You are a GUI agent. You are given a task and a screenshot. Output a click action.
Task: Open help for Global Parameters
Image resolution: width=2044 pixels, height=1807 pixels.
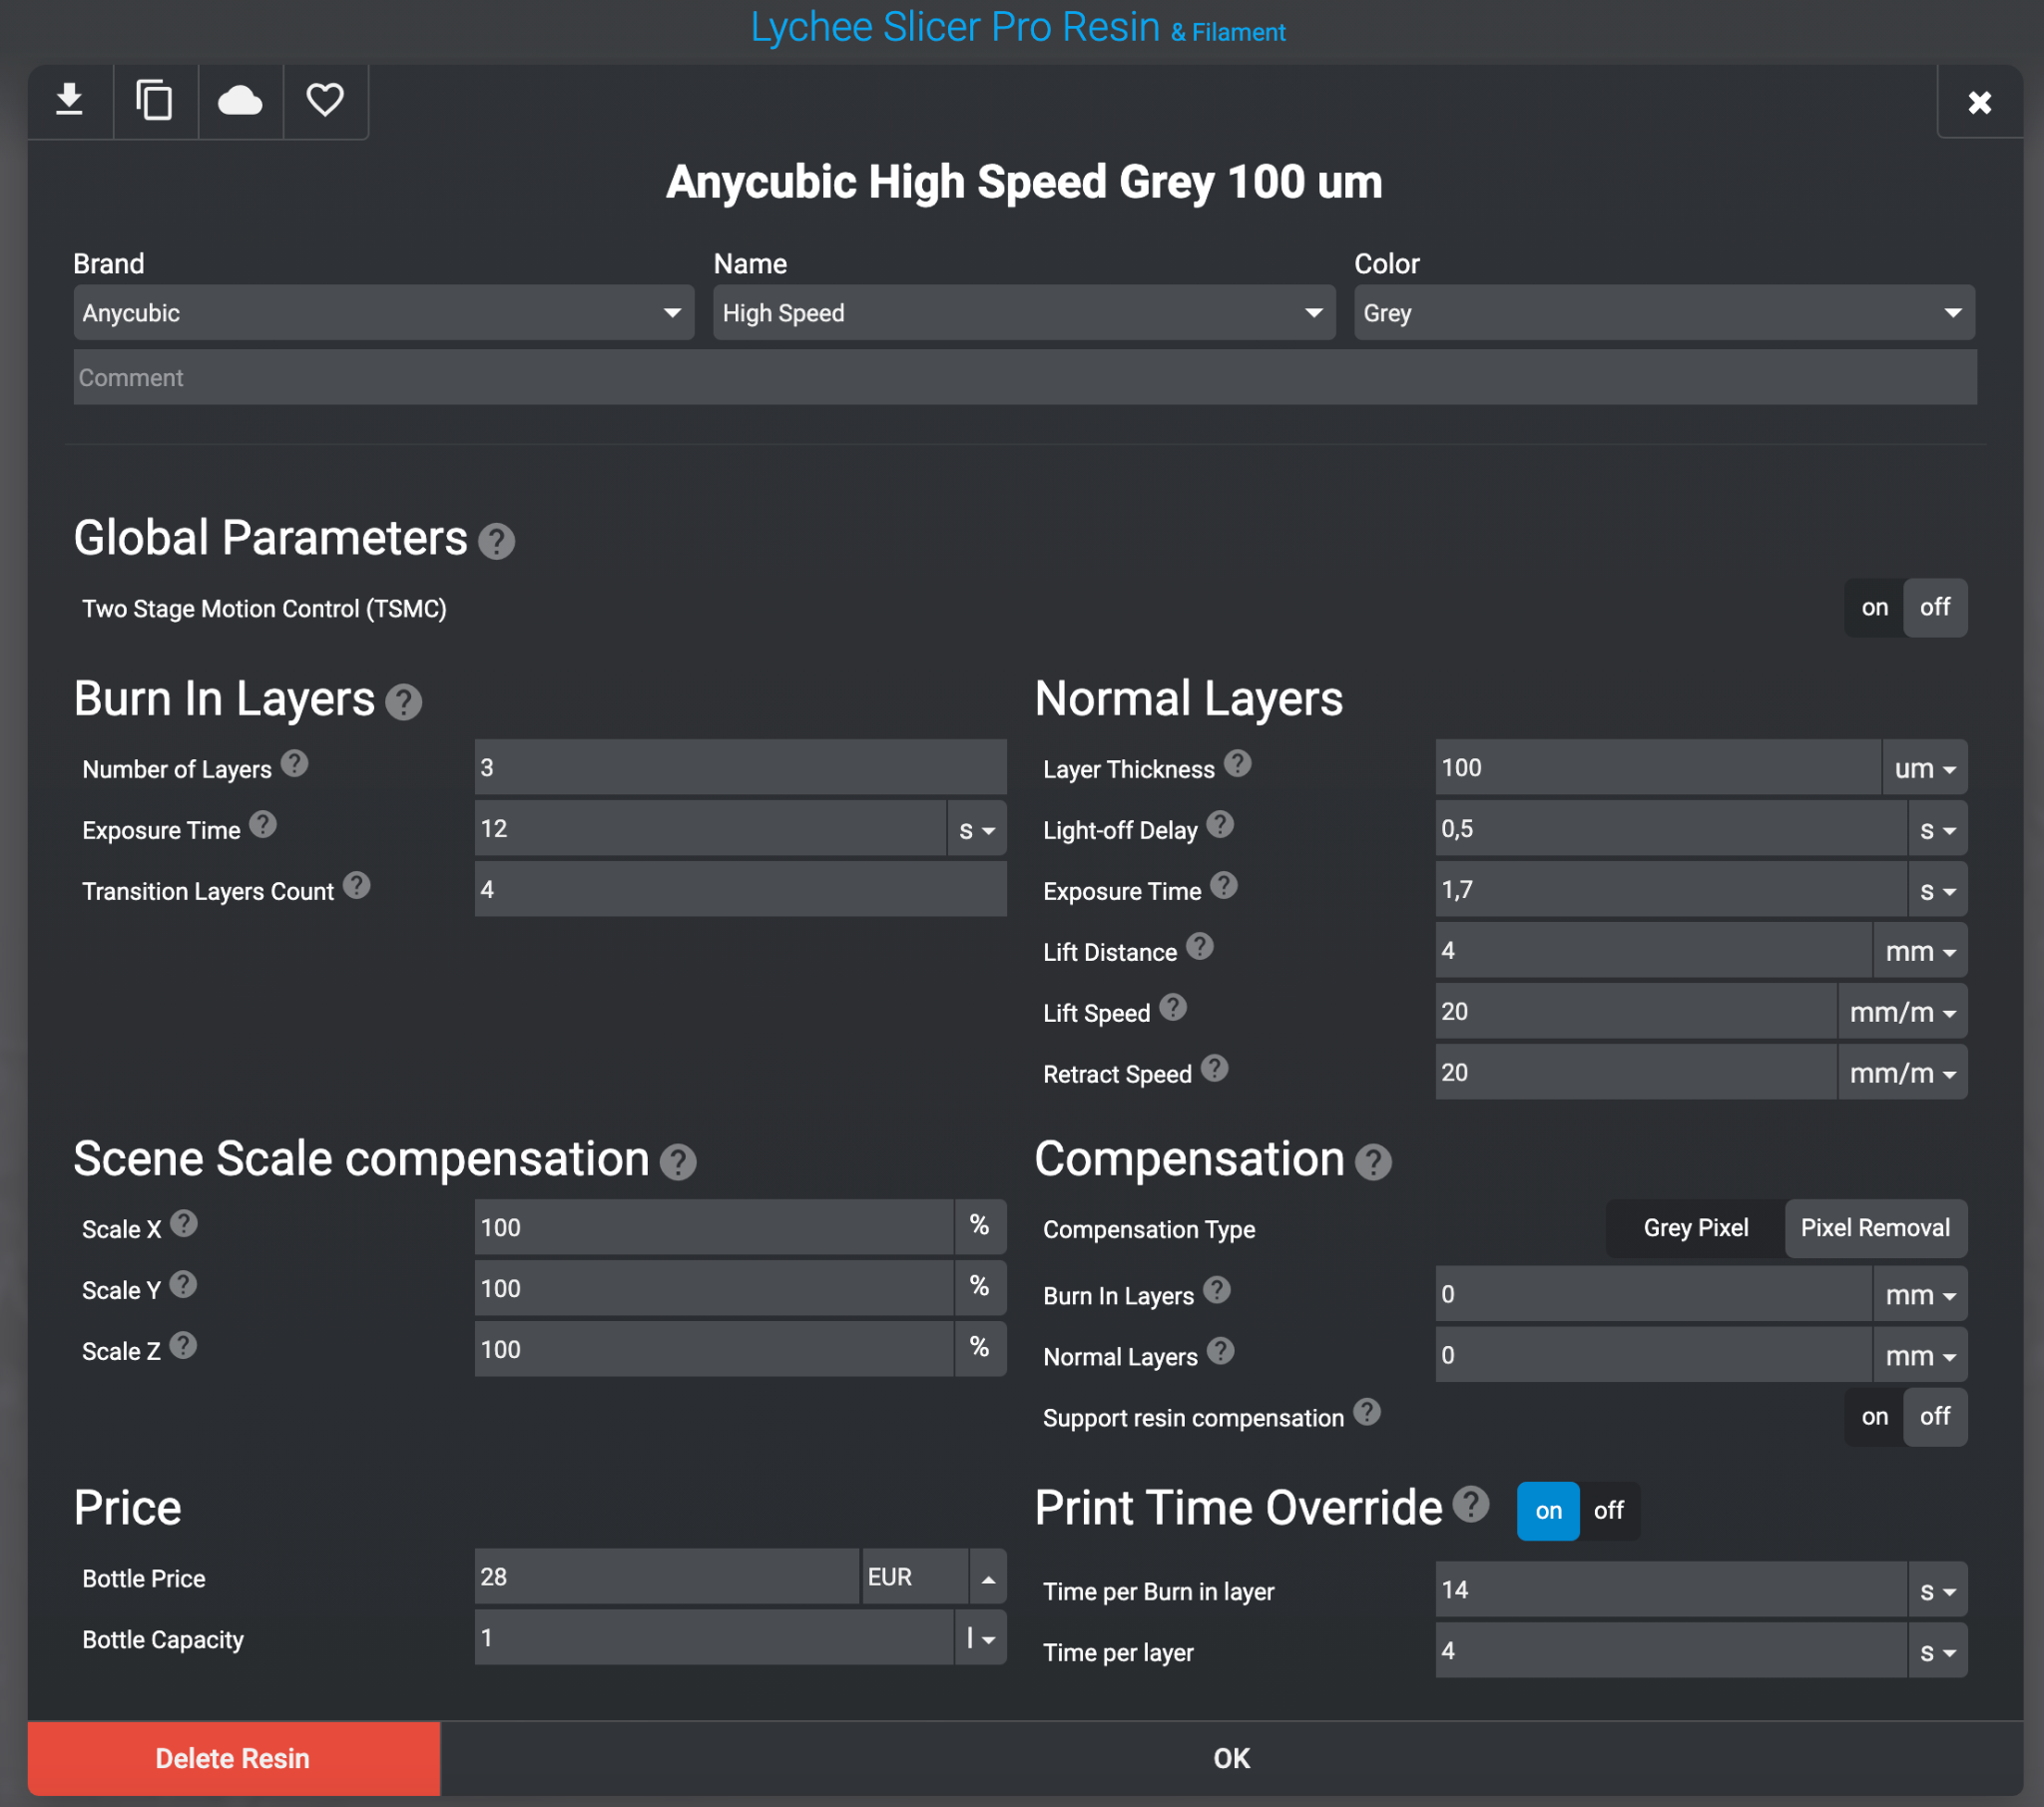(496, 541)
